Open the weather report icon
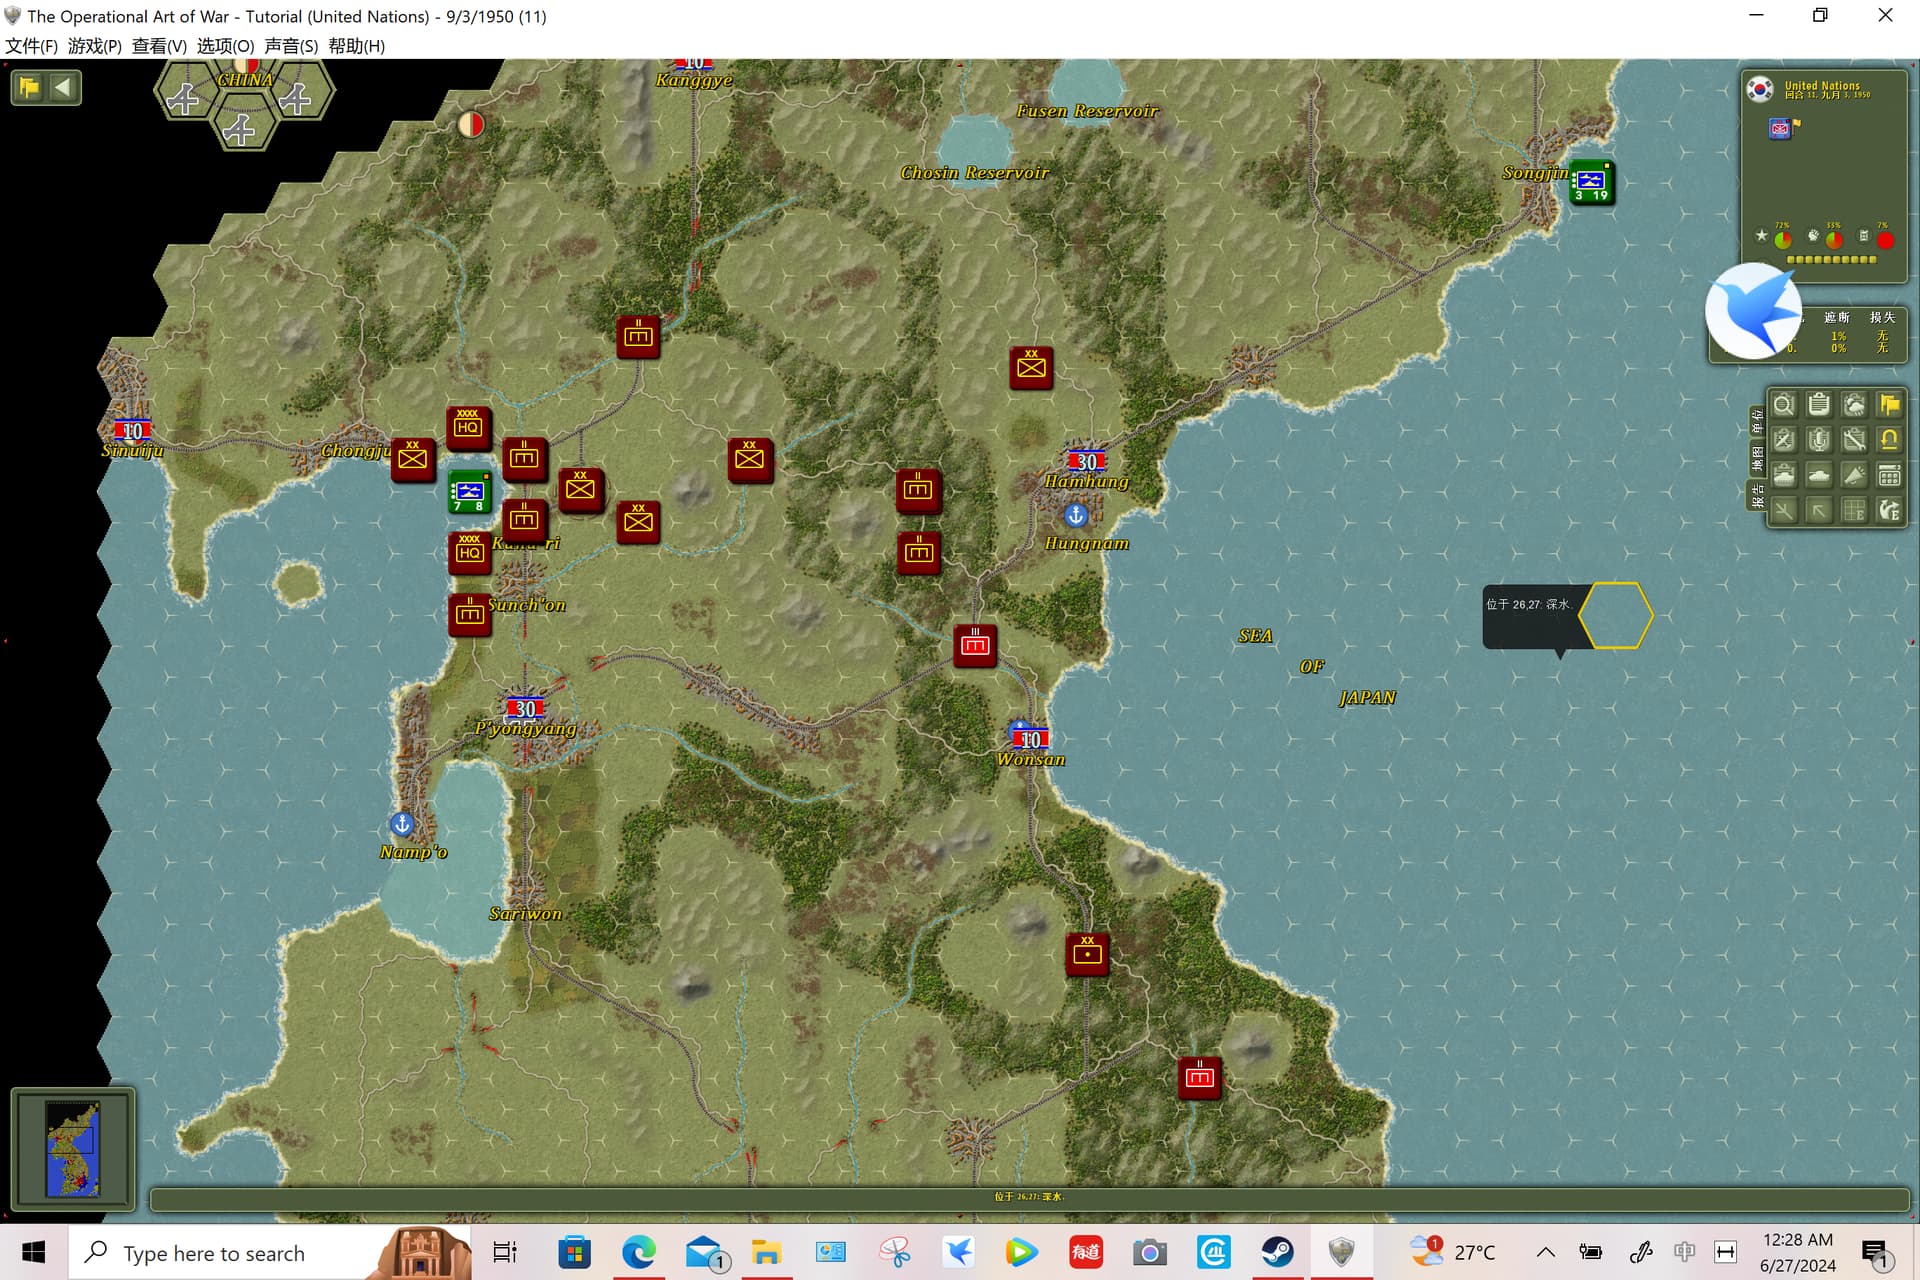 [x=1854, y=405]
